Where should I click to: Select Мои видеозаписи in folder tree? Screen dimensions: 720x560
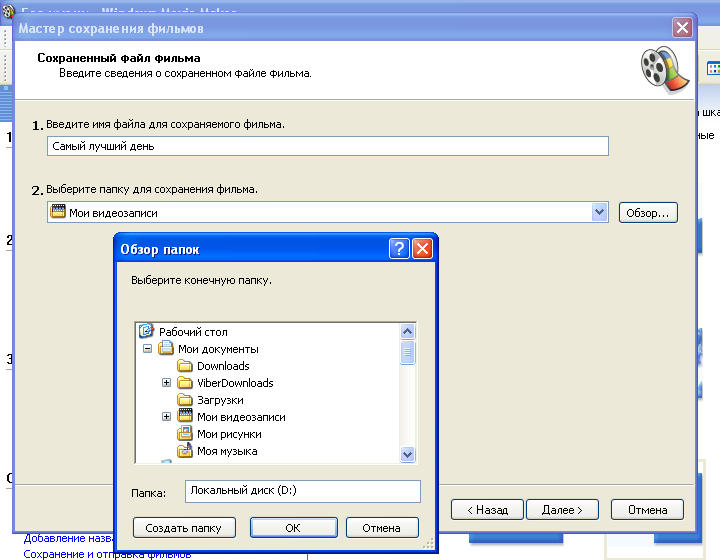pyautogui.click(x=241, y=417)
